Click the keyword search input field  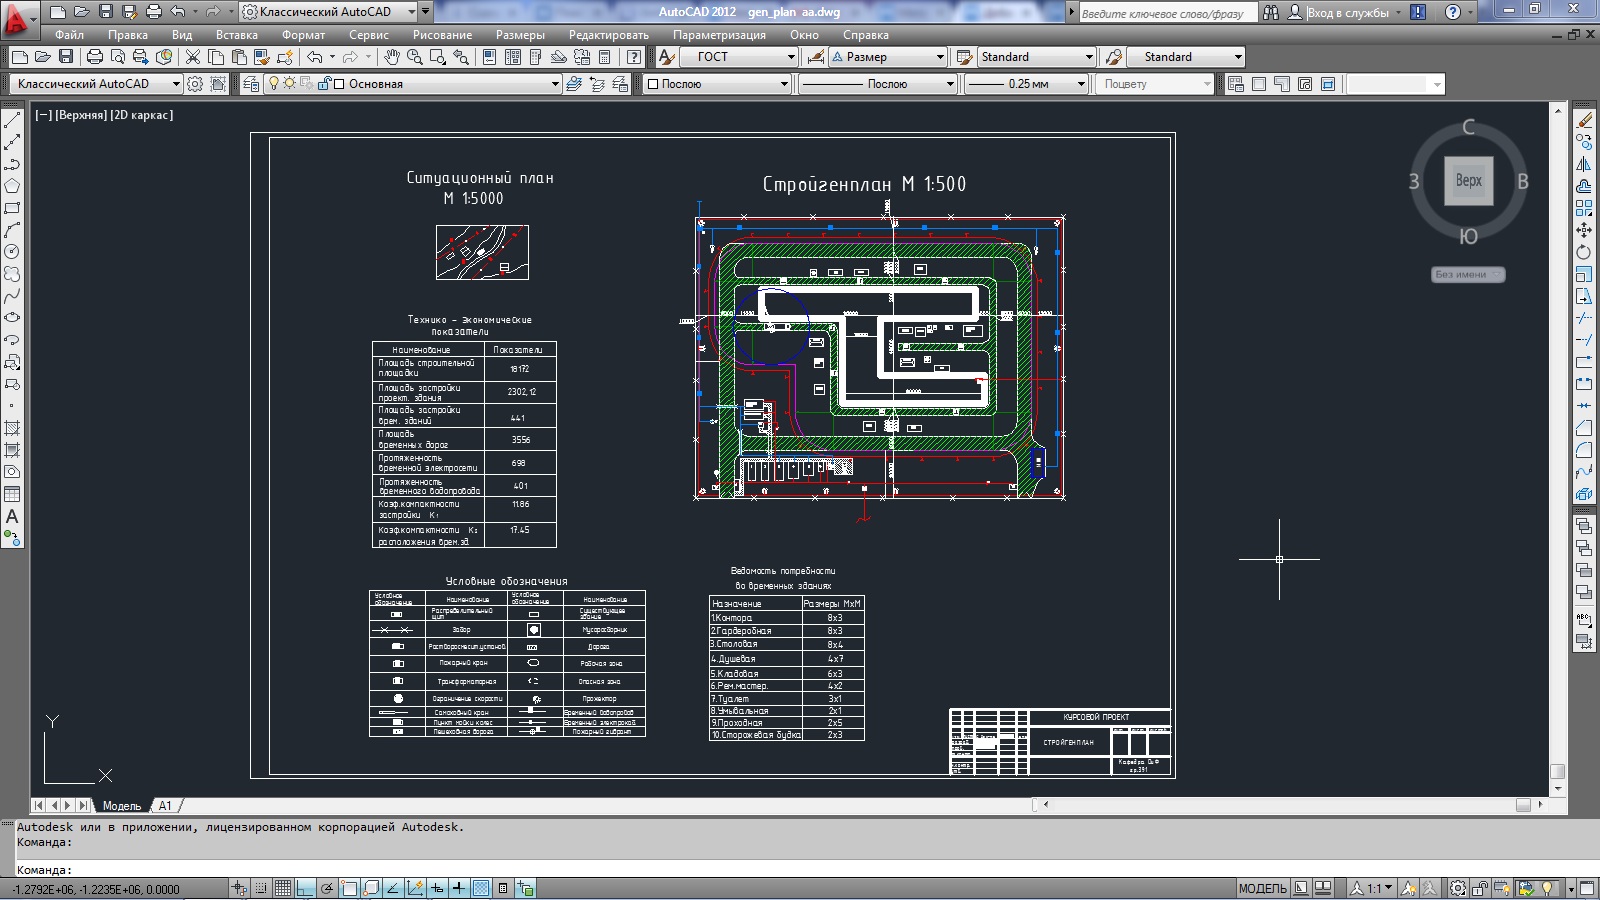[1165, 12]
